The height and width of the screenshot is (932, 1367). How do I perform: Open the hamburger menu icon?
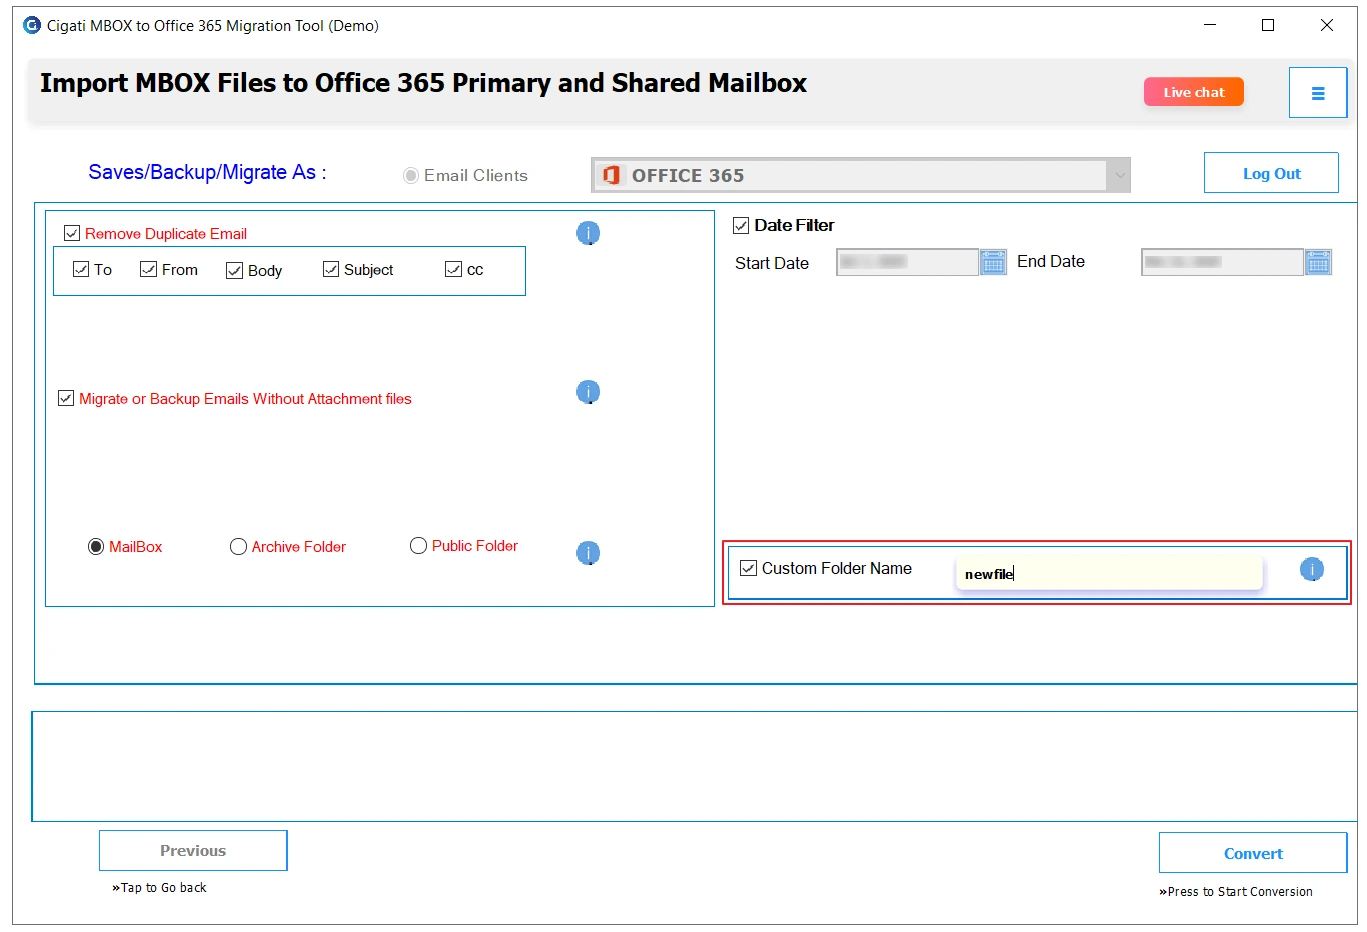pyautogui.click(x=1317, y=93)
